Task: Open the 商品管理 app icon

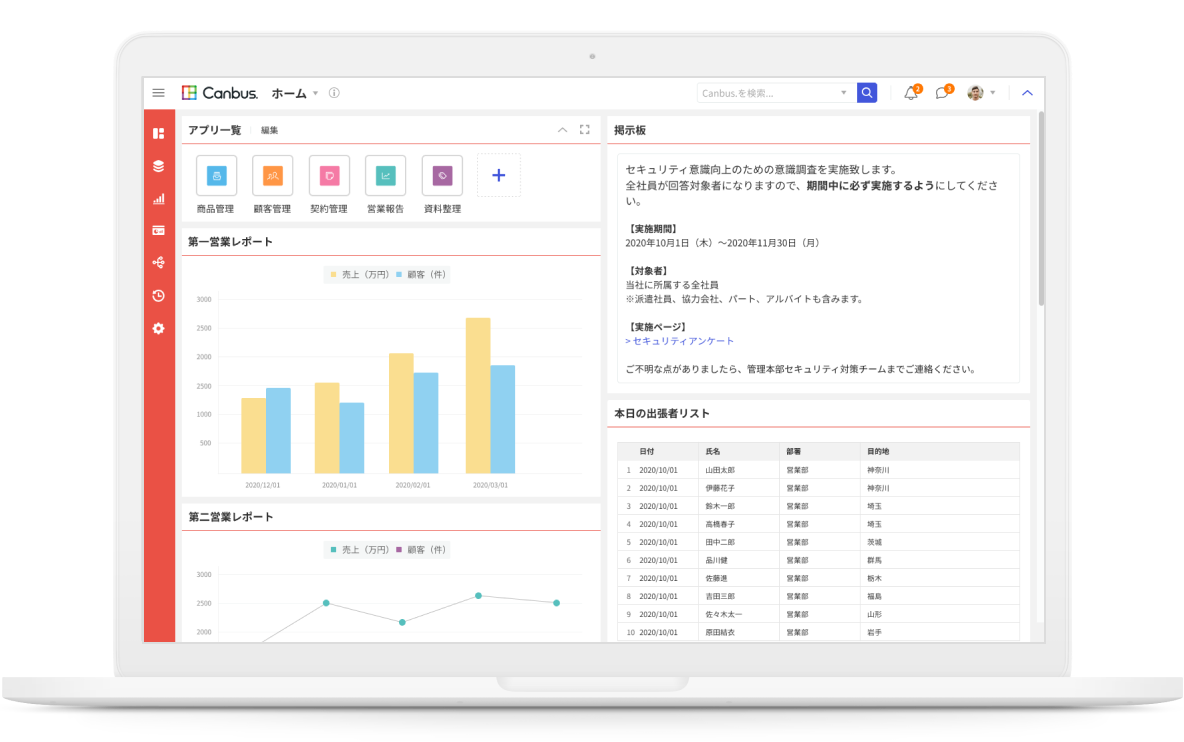Action: [x=216, y=176]
